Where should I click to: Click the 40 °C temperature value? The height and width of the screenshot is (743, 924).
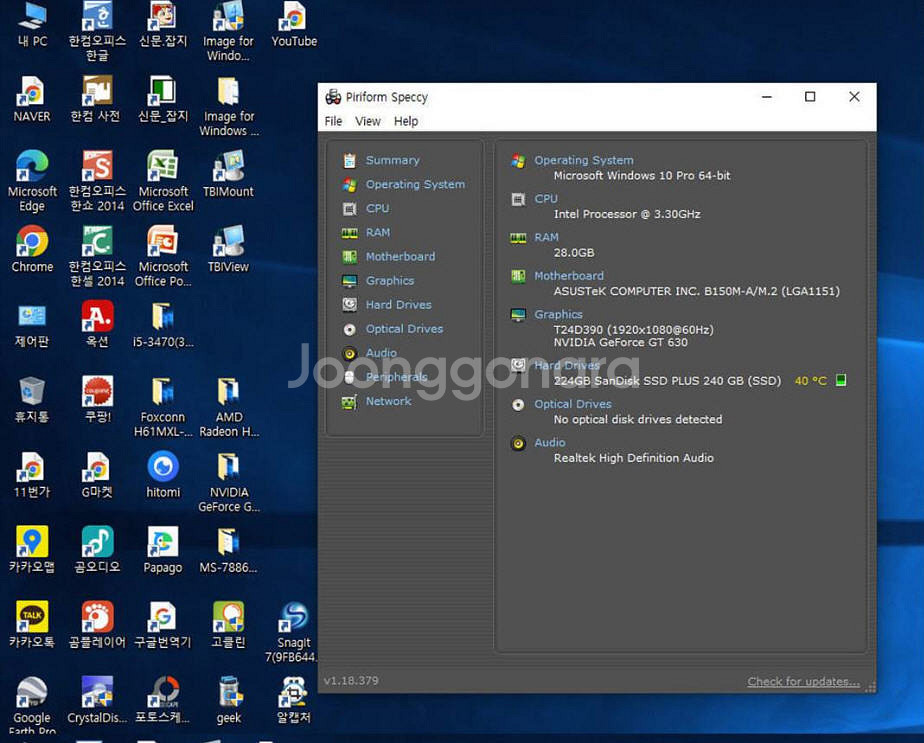tap(810, 381)
